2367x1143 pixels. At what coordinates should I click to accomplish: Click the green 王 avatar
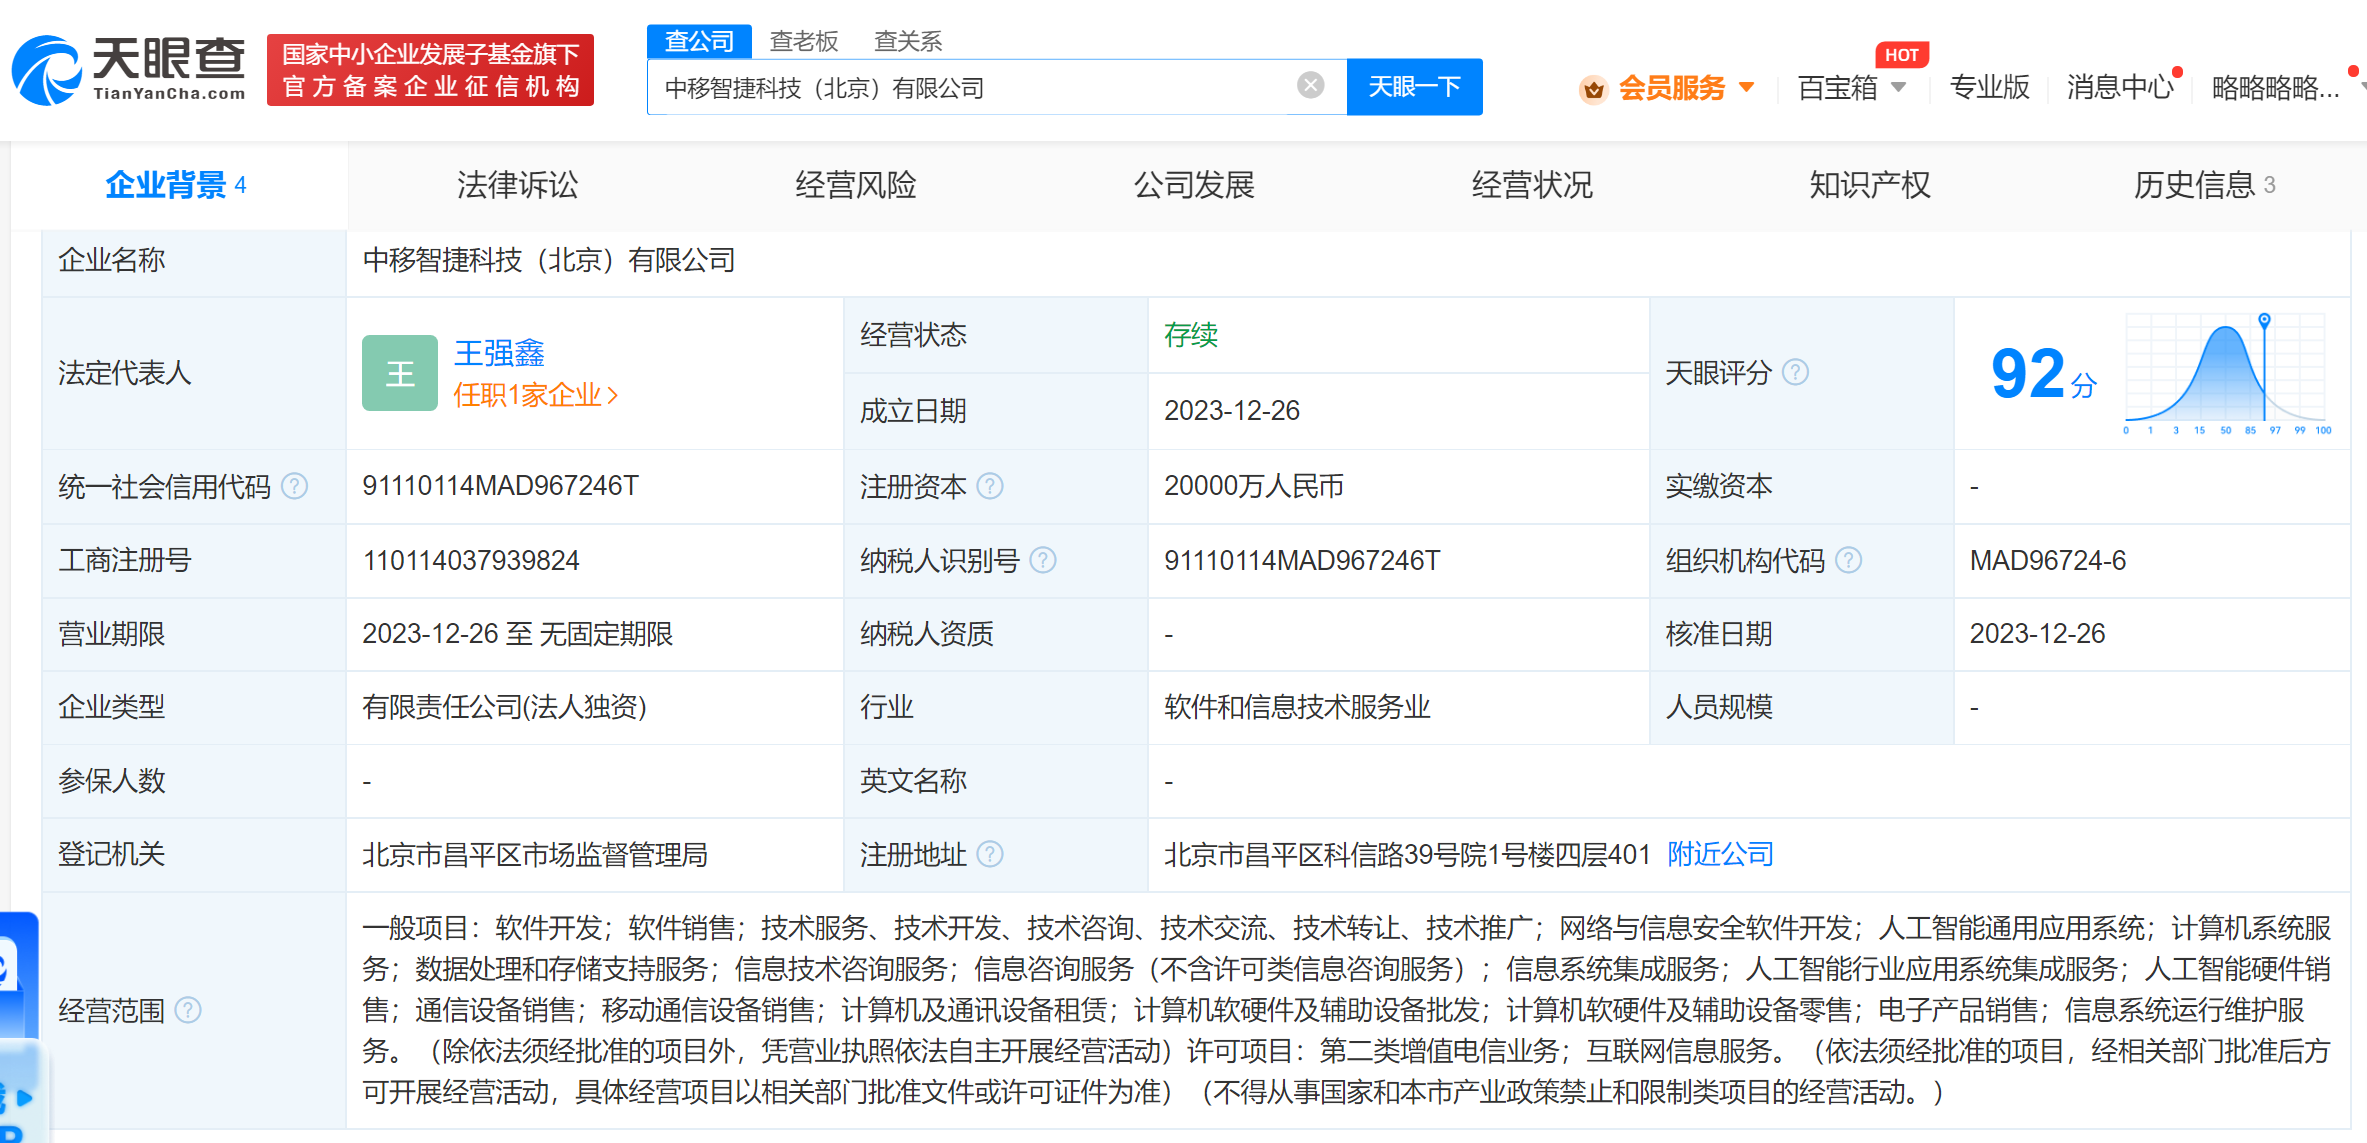[x=399, y=373]
